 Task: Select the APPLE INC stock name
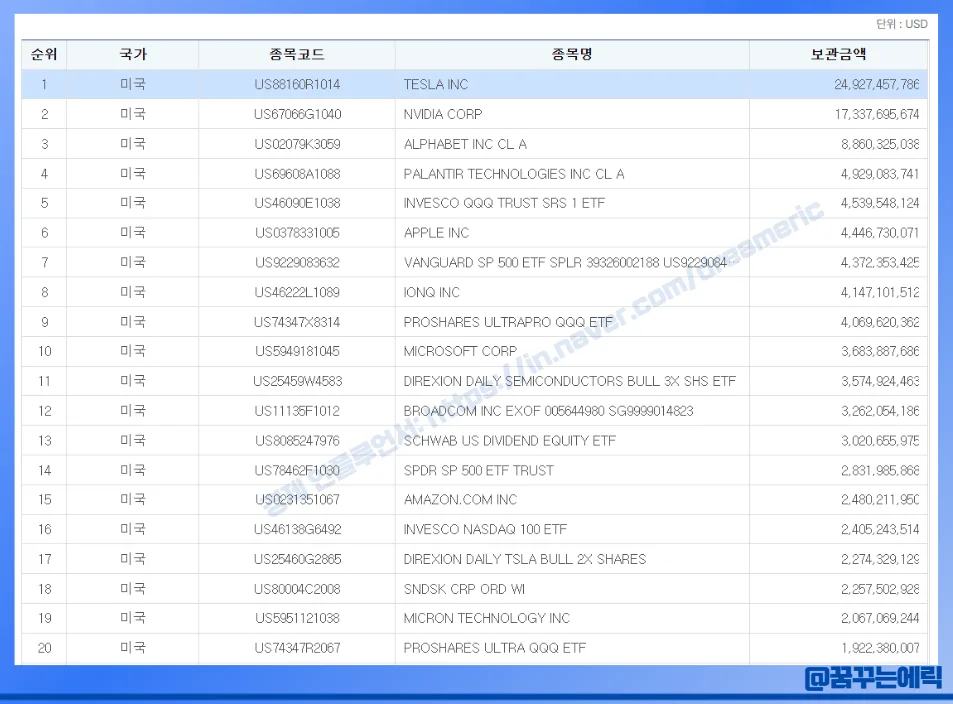[436, 233]
